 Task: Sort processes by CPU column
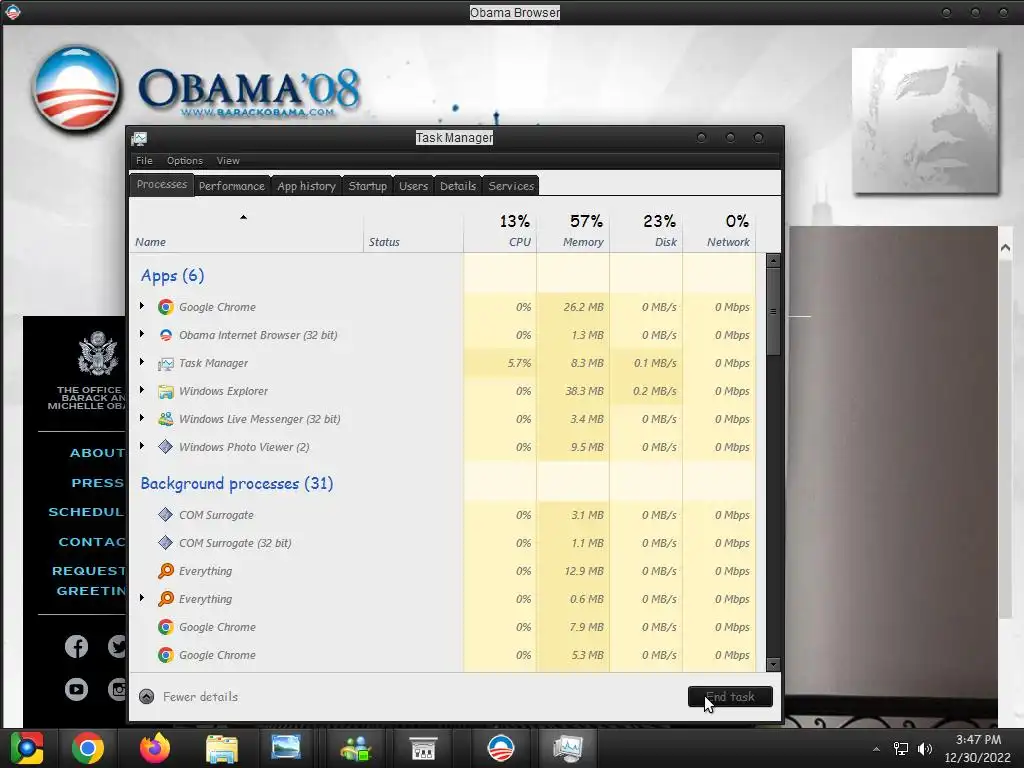500,231
